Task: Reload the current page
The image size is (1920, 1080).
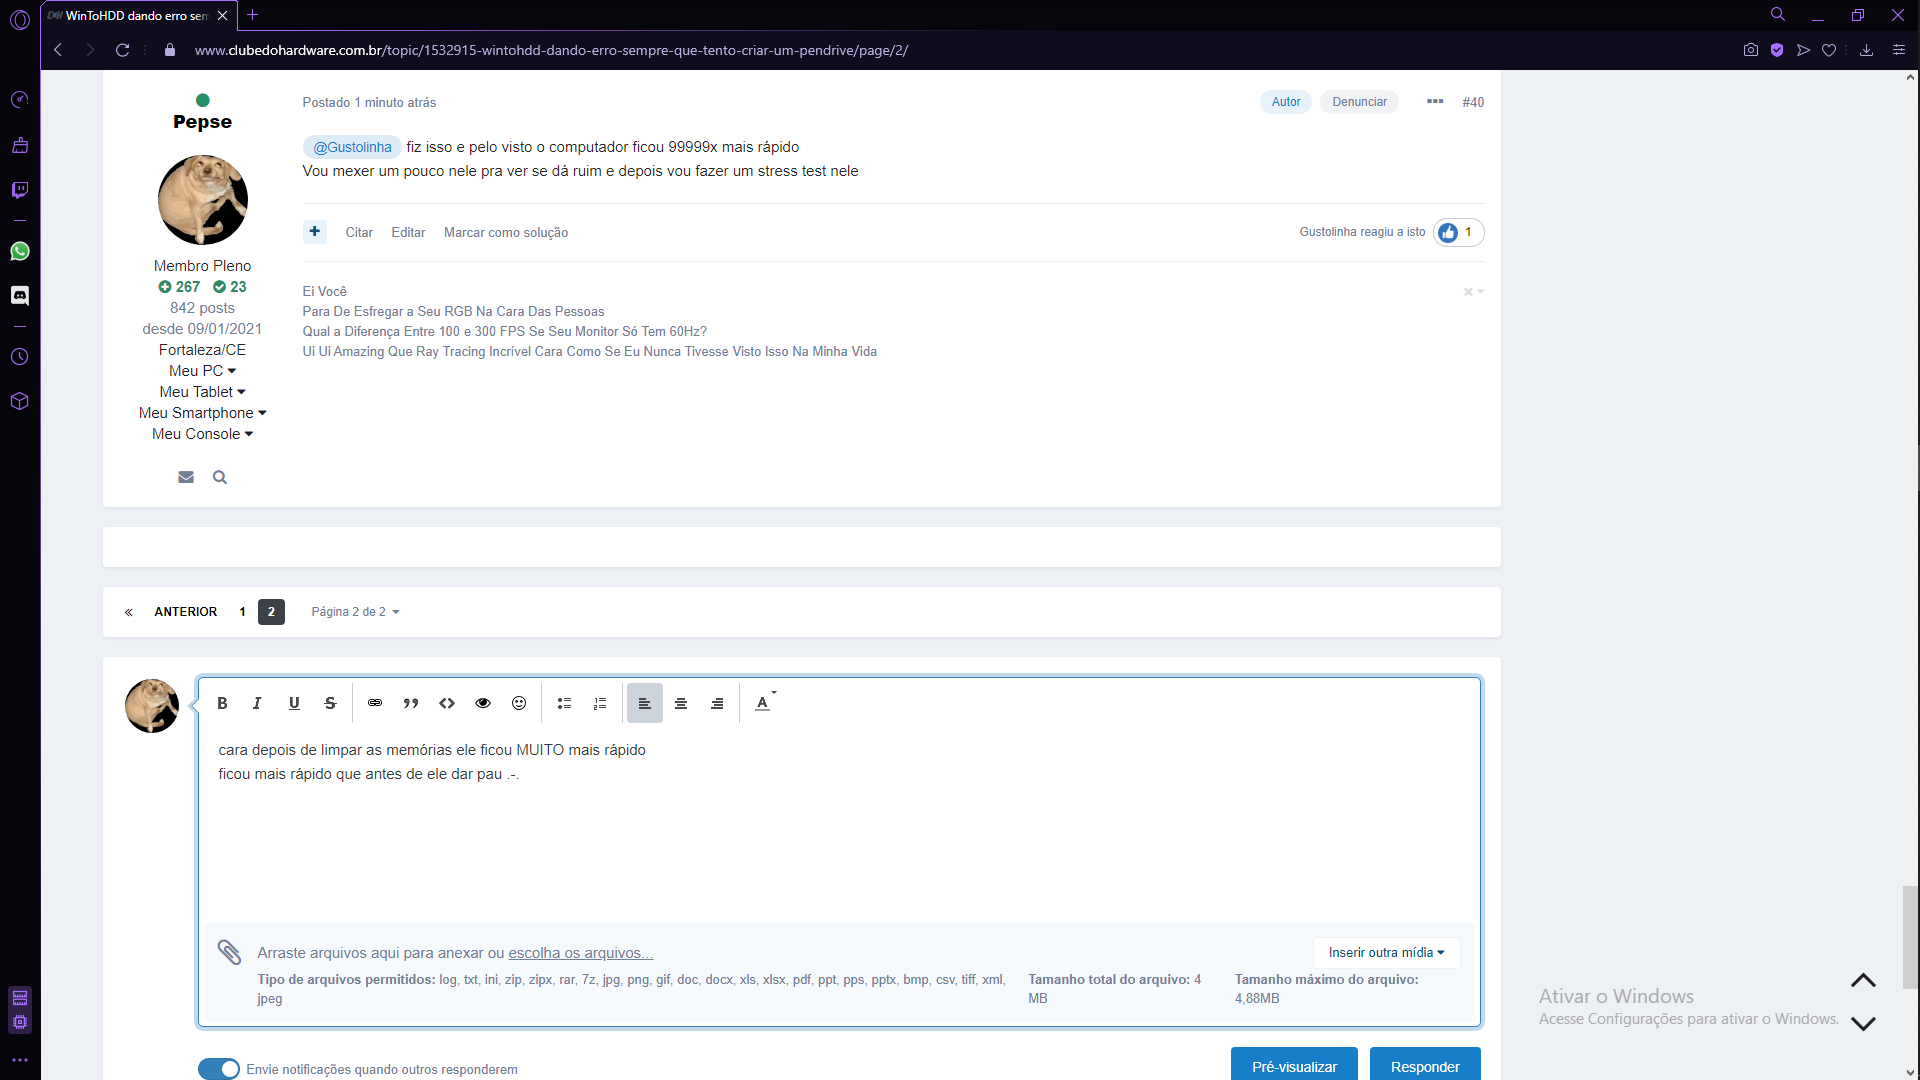Action: tap(122, 50)
